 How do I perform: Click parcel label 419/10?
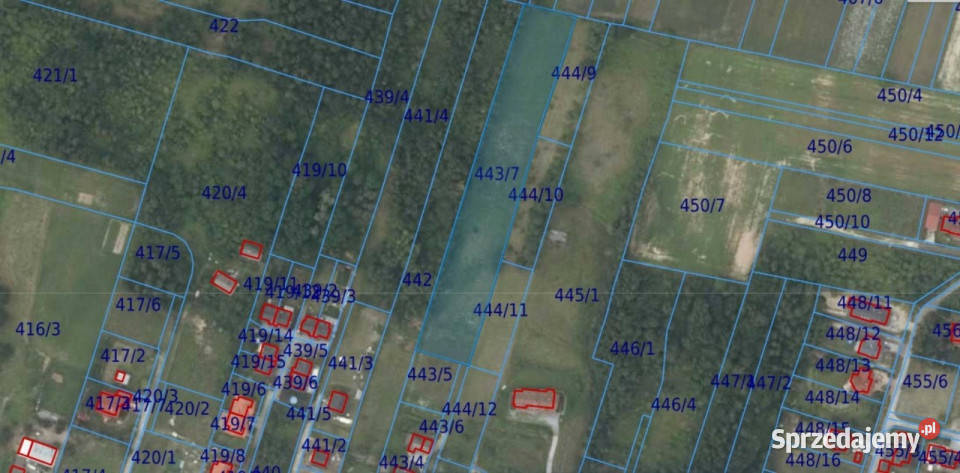coord(319,170)
